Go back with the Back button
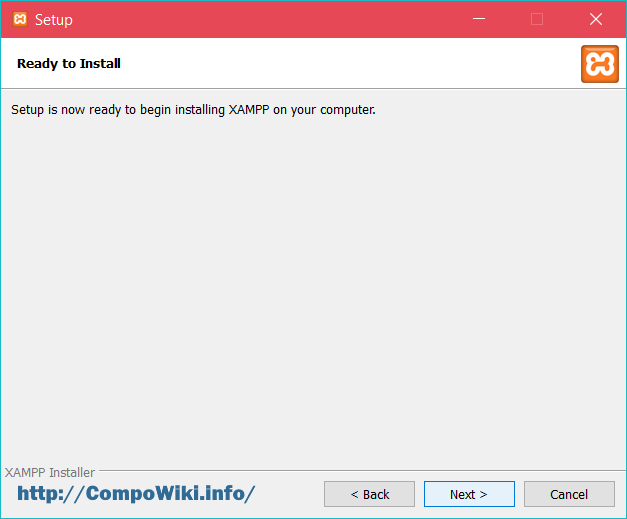This screenshot has width=627, height=519. 369,494
